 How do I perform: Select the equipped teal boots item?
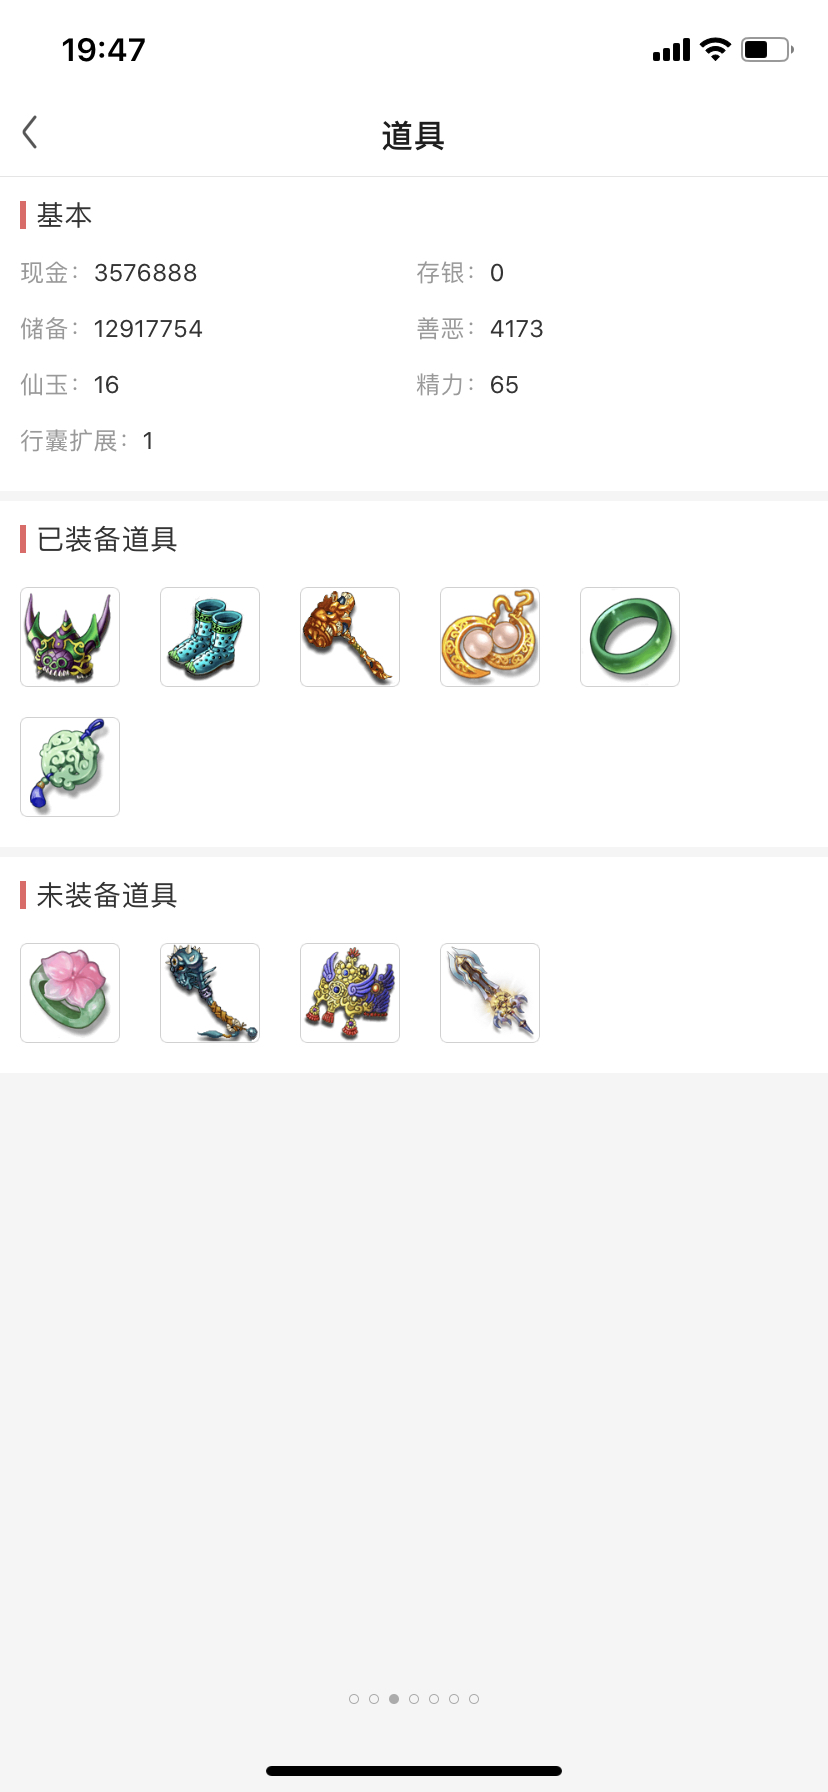coord(210,637)
